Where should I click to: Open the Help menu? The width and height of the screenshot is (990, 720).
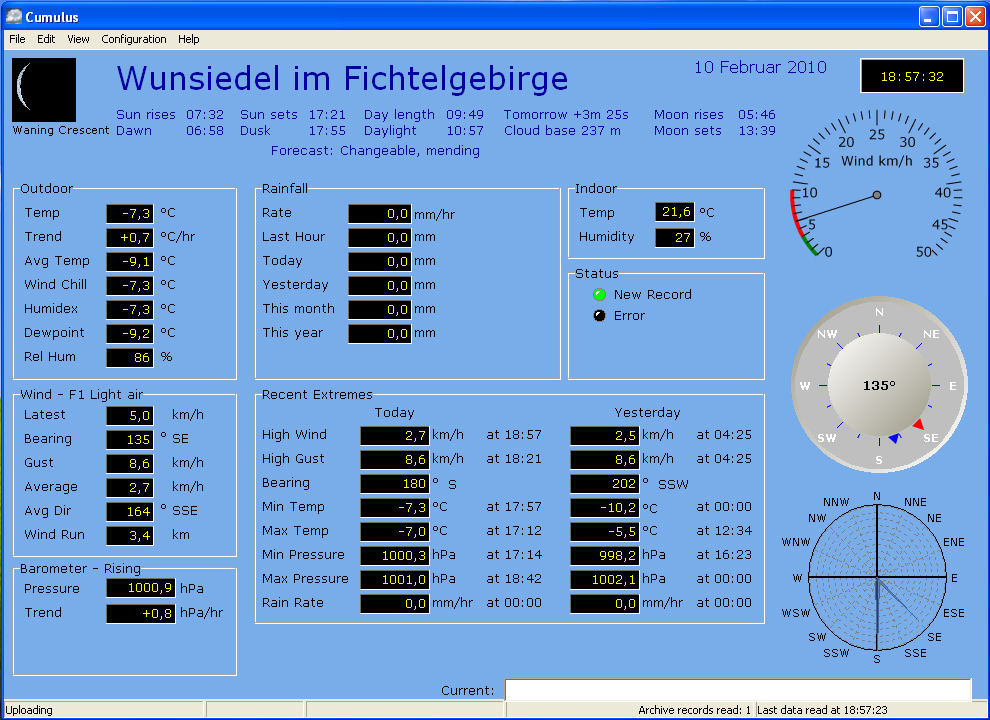(188, 39)
